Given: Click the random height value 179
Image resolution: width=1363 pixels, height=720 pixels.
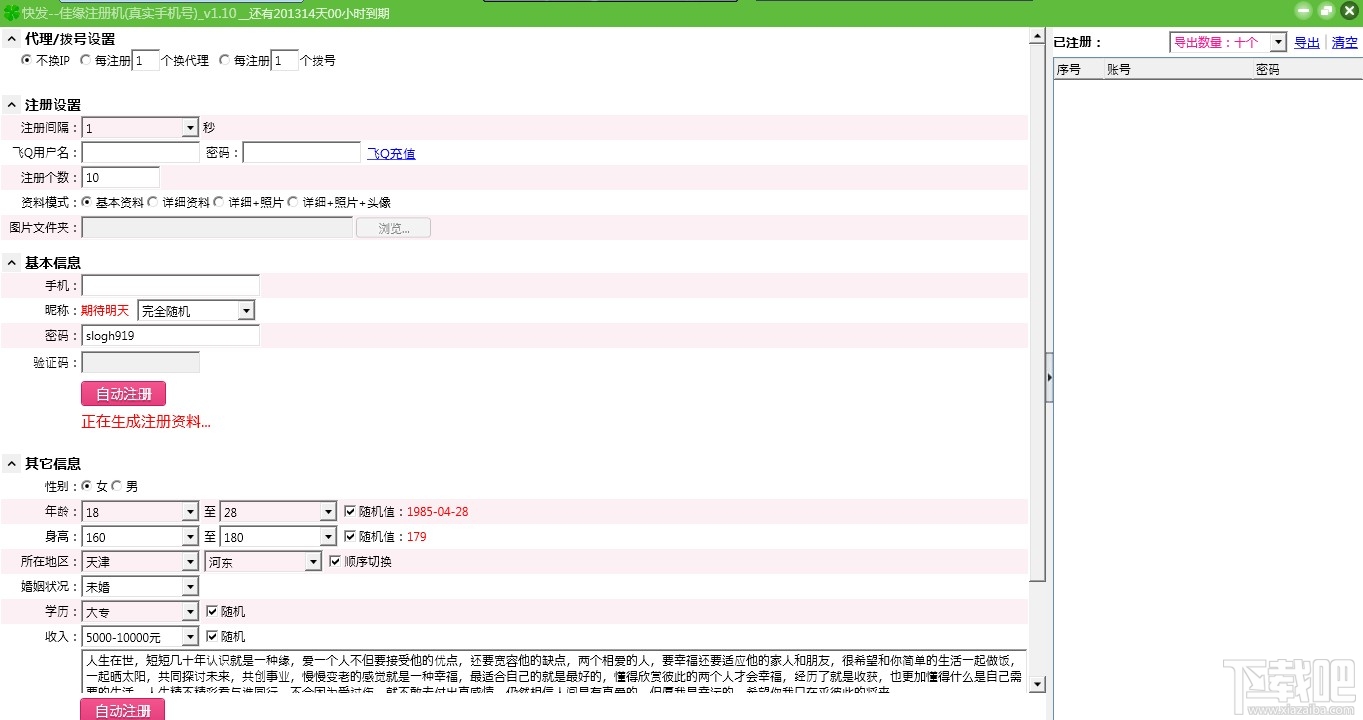Looking at the screenshot, I should coord(416,537).
